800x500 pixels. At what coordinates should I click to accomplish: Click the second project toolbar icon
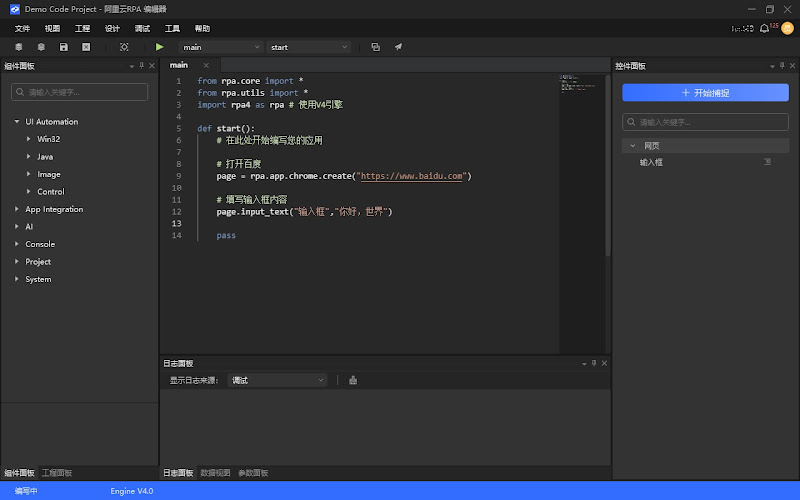tap(41, 47)
